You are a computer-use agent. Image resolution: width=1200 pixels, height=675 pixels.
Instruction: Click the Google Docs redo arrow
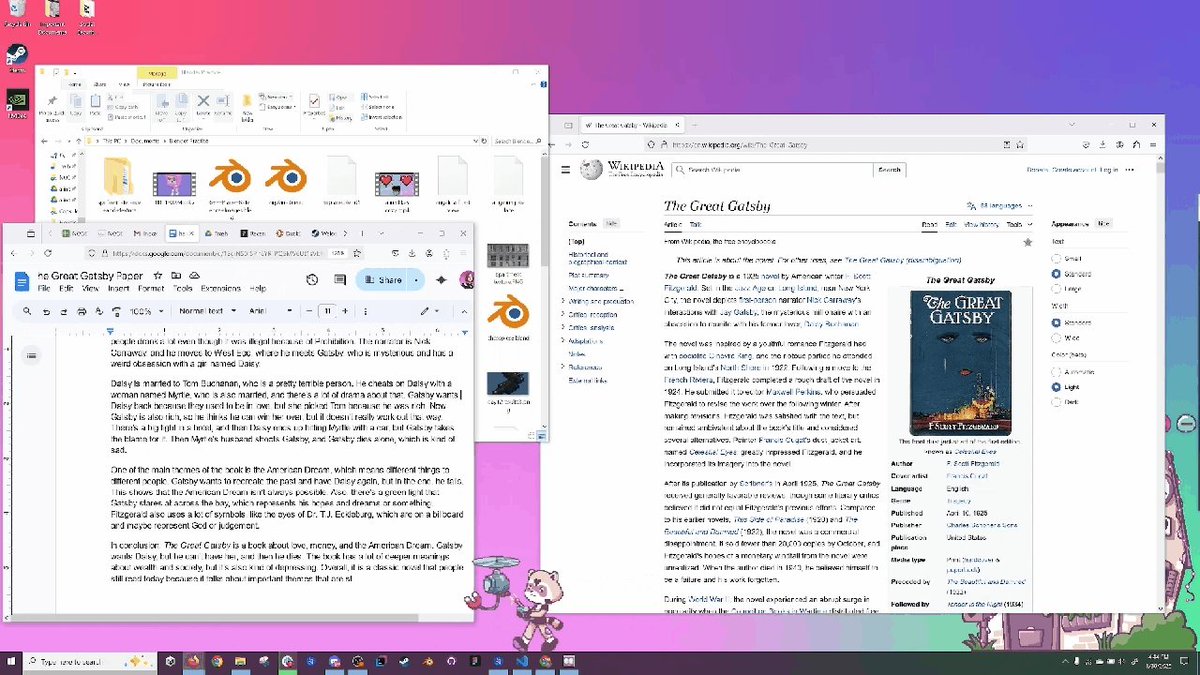click(x=64, y=312)
